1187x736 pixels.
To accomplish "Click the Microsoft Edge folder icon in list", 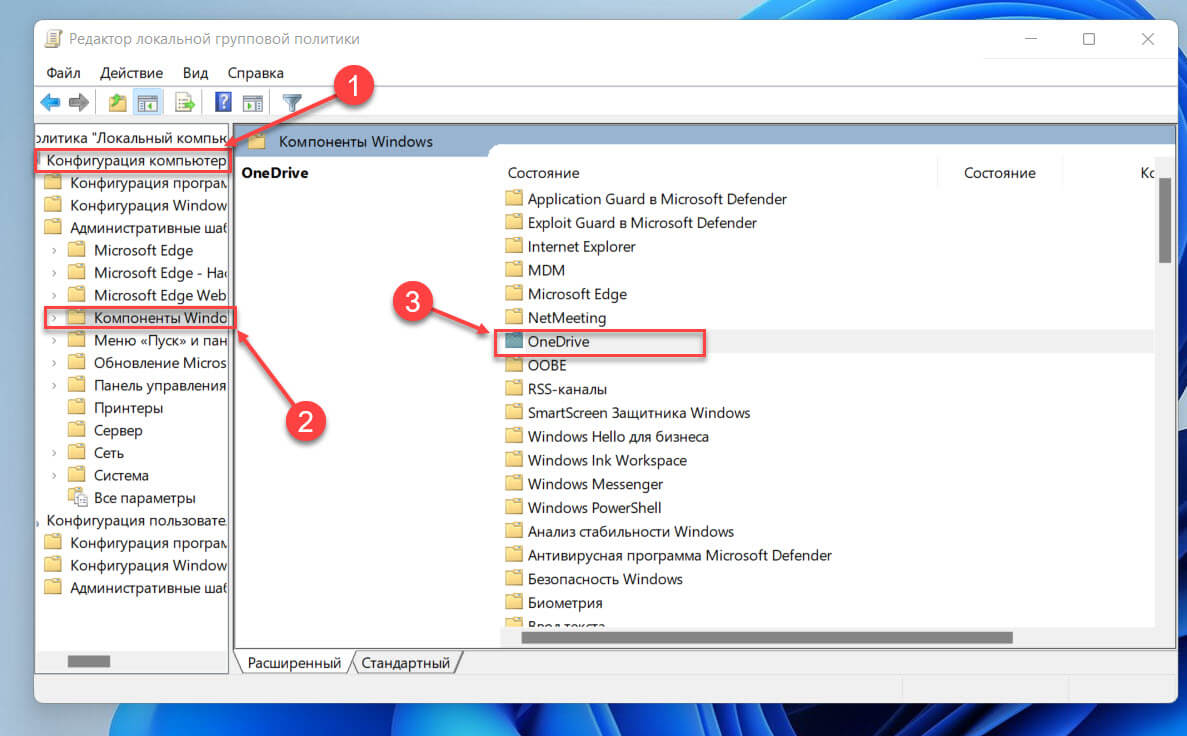I will pos(514,293).
